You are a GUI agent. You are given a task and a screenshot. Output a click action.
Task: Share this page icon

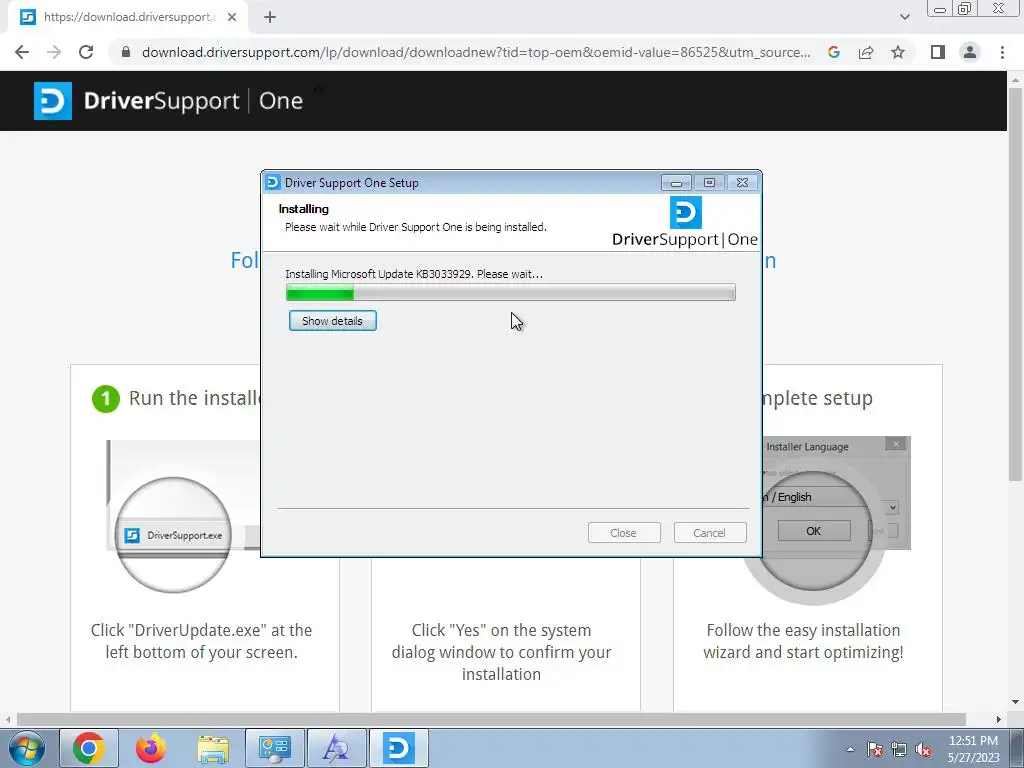(866, 52)
